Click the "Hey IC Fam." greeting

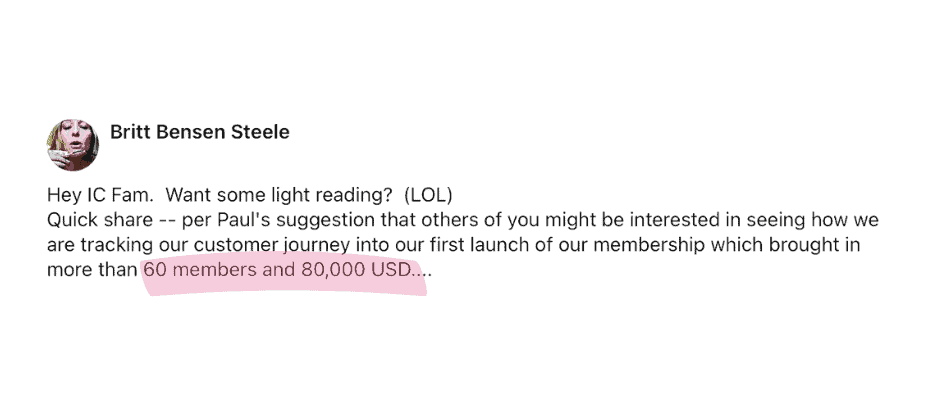(100, 196)
